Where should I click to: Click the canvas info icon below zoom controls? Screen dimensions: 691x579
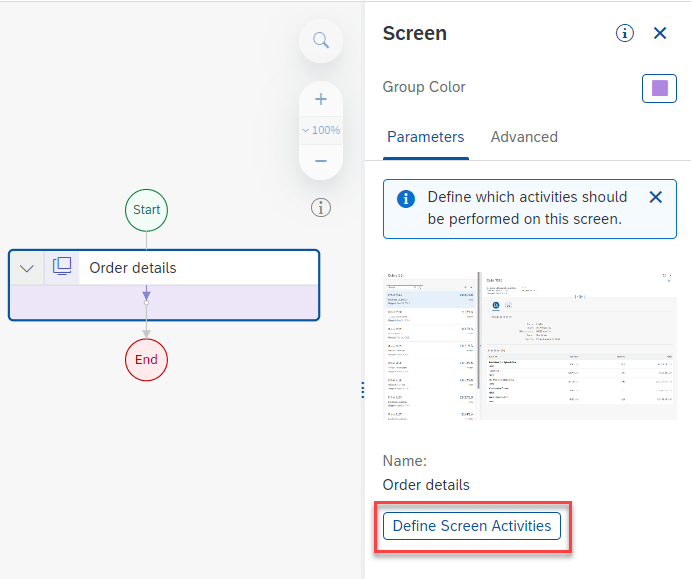(321, 208)
